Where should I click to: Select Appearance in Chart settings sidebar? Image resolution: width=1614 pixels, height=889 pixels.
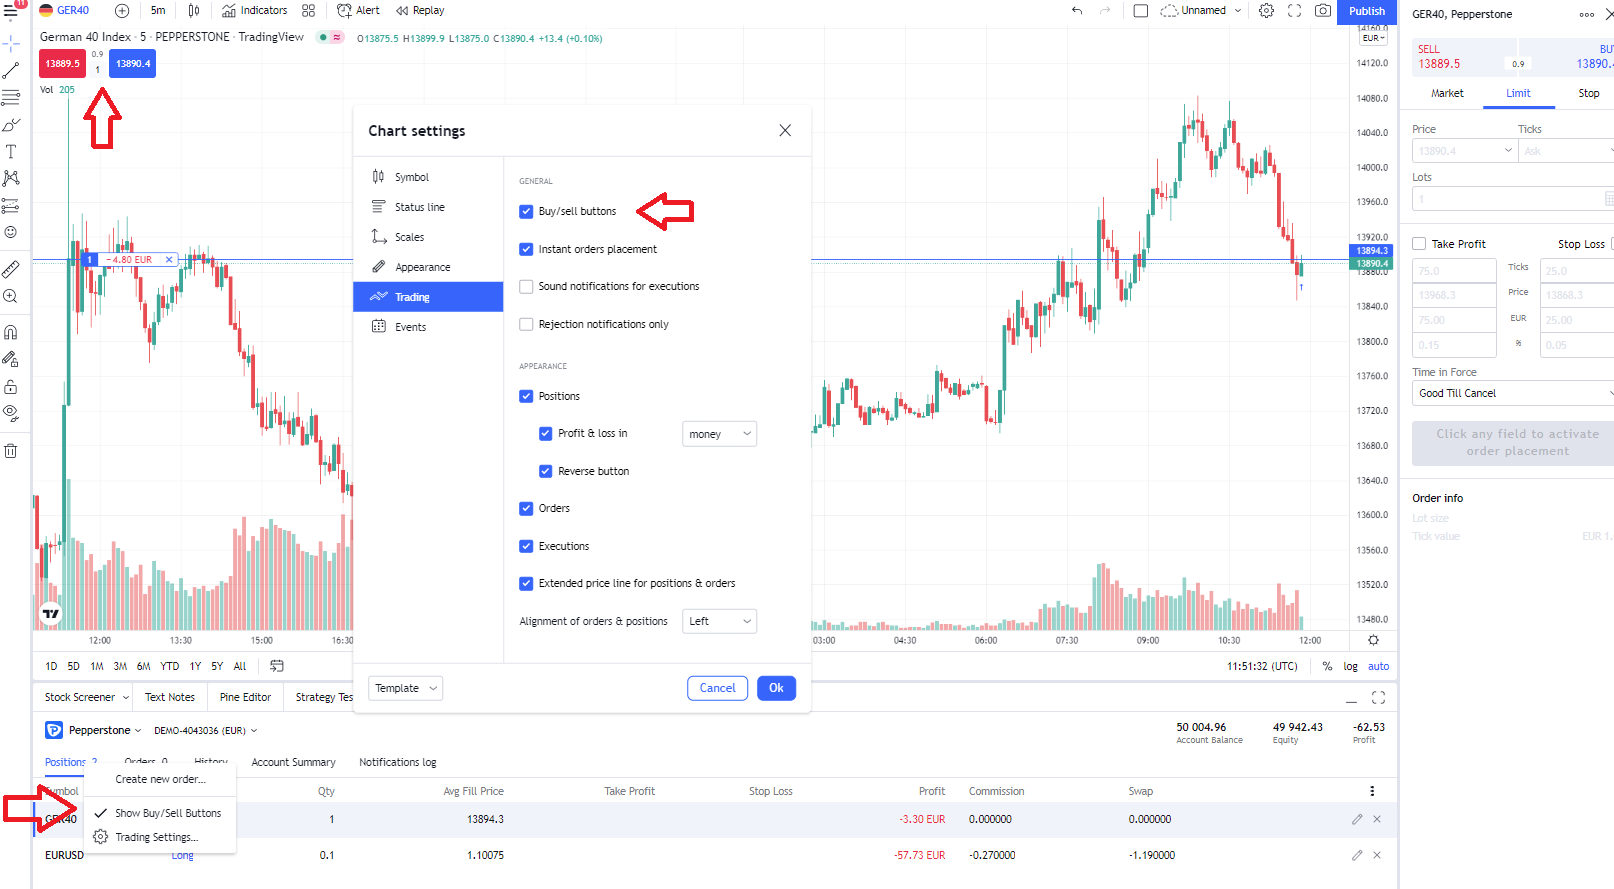pyautogui.click(x=422, y=267)
